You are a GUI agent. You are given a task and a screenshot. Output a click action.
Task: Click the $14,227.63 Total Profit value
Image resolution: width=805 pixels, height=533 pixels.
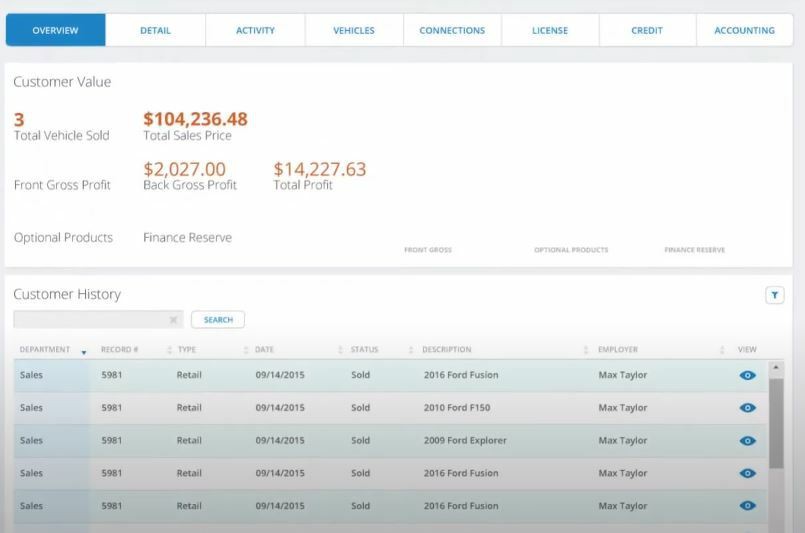point(320,169)
